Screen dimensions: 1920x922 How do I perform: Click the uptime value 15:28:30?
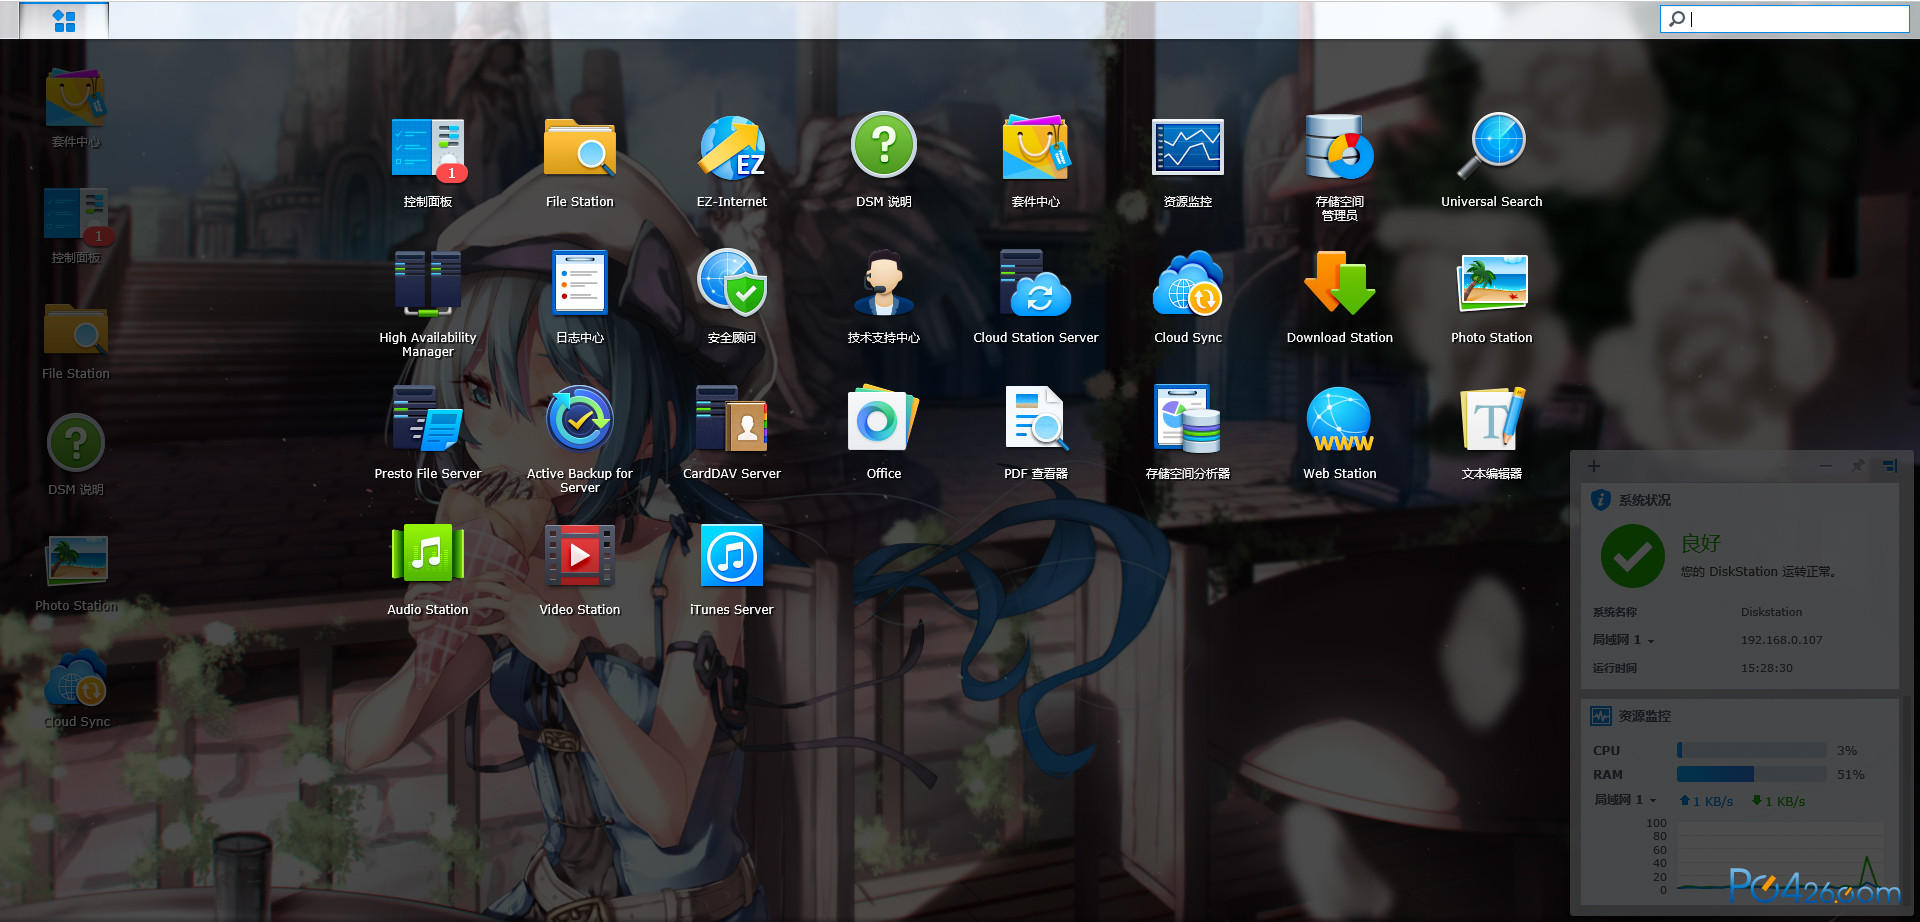[1766, 668]
